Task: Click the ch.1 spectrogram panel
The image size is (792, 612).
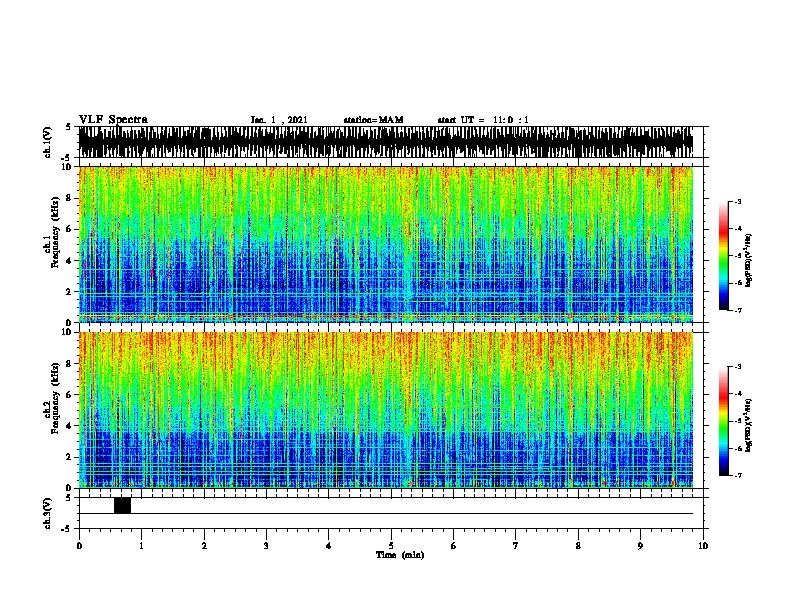Action: point(386,244)
